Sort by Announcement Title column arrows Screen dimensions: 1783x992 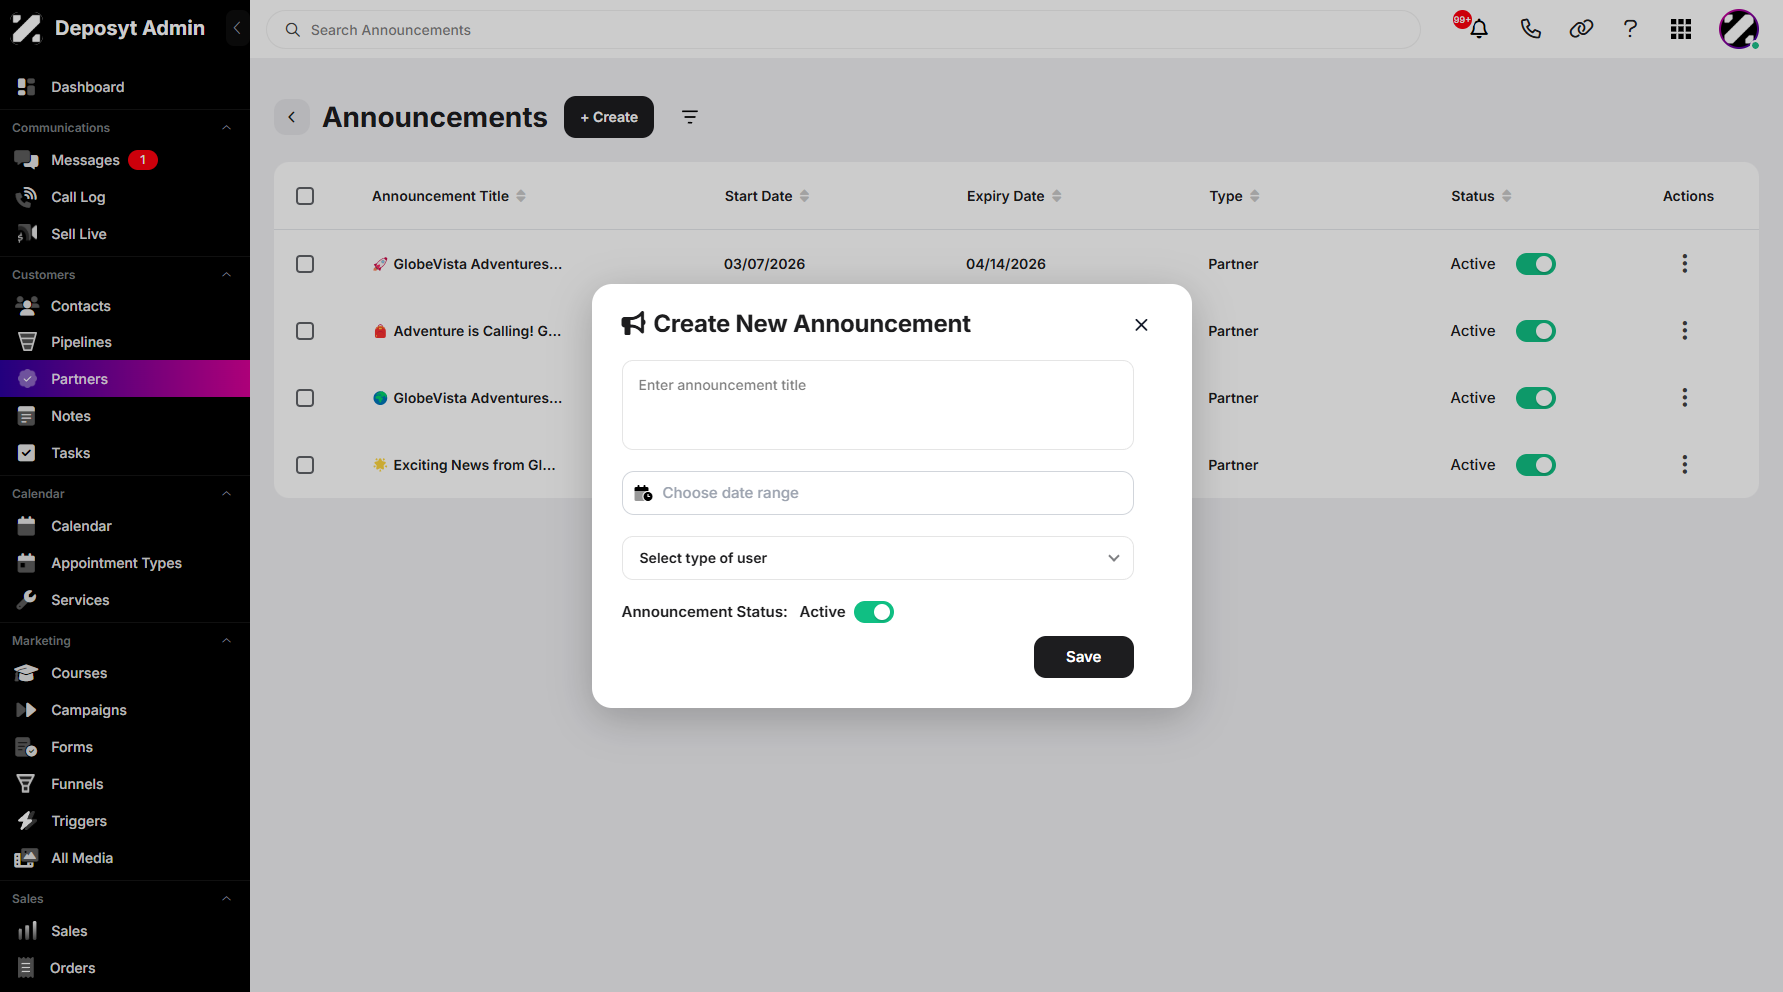521,196
